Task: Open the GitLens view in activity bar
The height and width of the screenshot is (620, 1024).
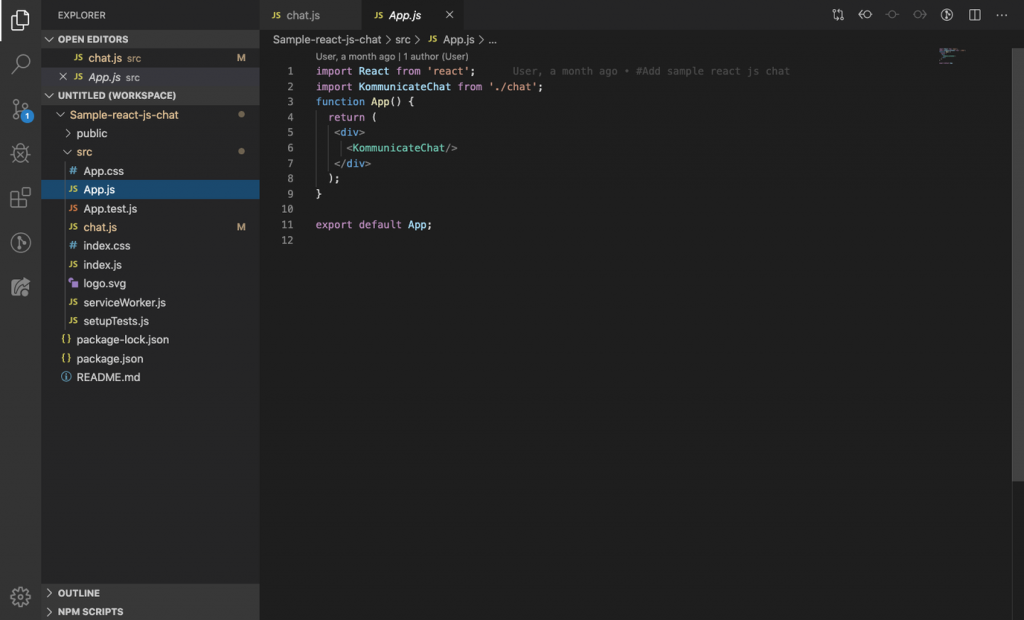Action: (x=20, y=242)
